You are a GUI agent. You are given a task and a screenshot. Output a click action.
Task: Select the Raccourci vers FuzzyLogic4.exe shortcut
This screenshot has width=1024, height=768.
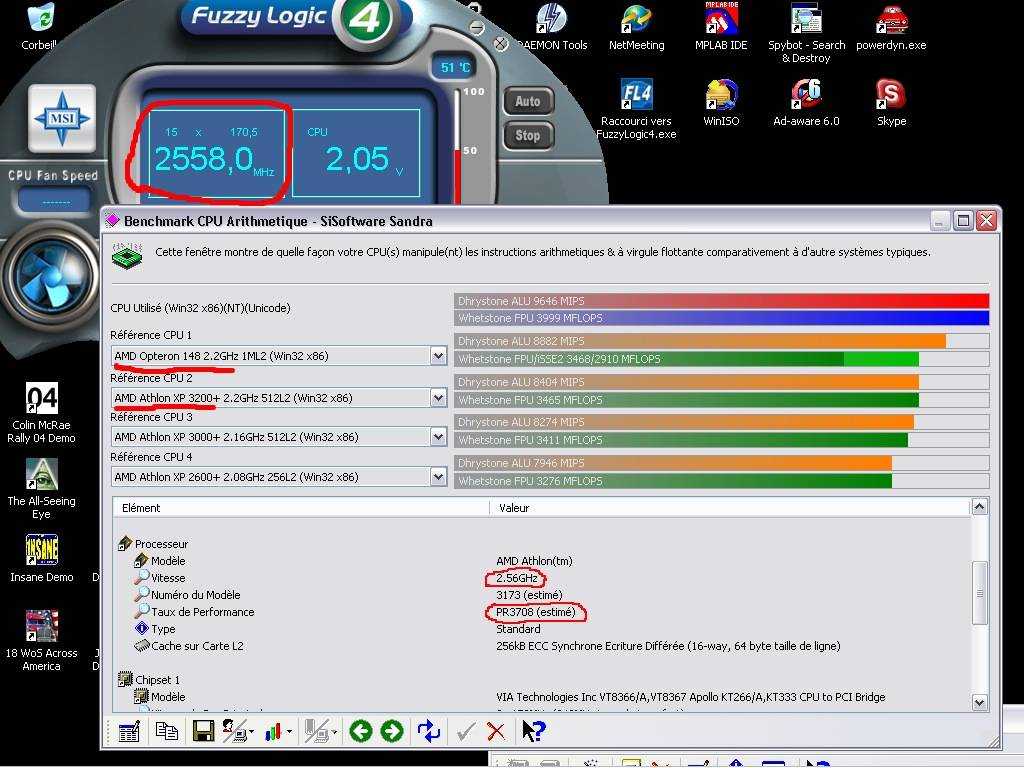click(x=637, y=109)
